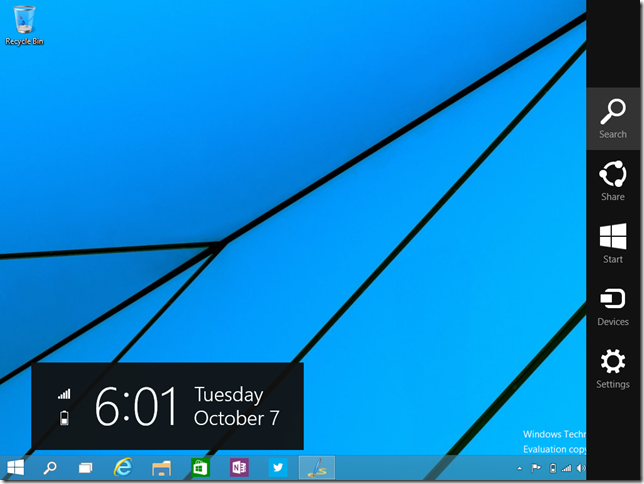Show hidden system tray icons
644x484 pixels.
520,468
